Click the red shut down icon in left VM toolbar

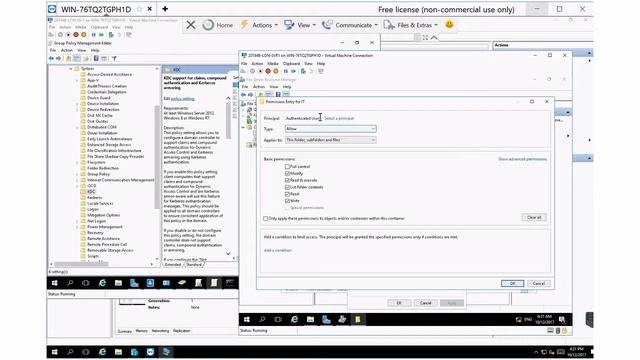[x=76, y=35]
